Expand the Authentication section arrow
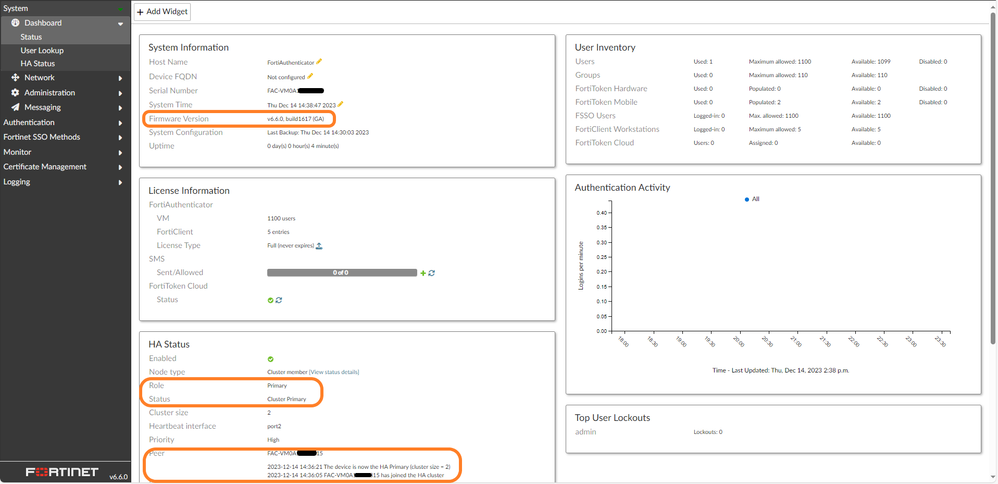This screenshot has height=484, width=998. 120,122
